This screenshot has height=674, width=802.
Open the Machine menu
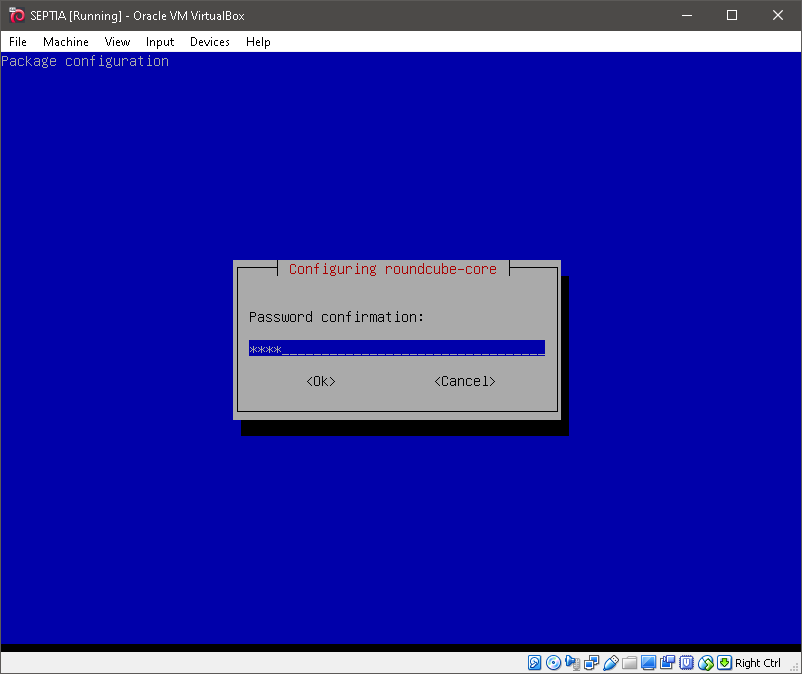pos(65,42)
